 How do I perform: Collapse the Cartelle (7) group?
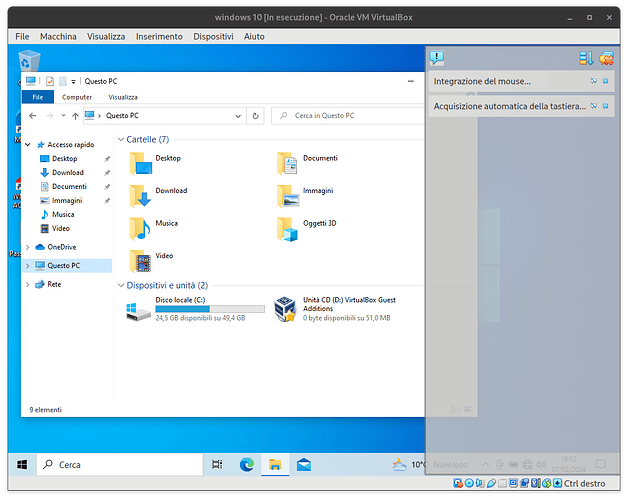121,139
